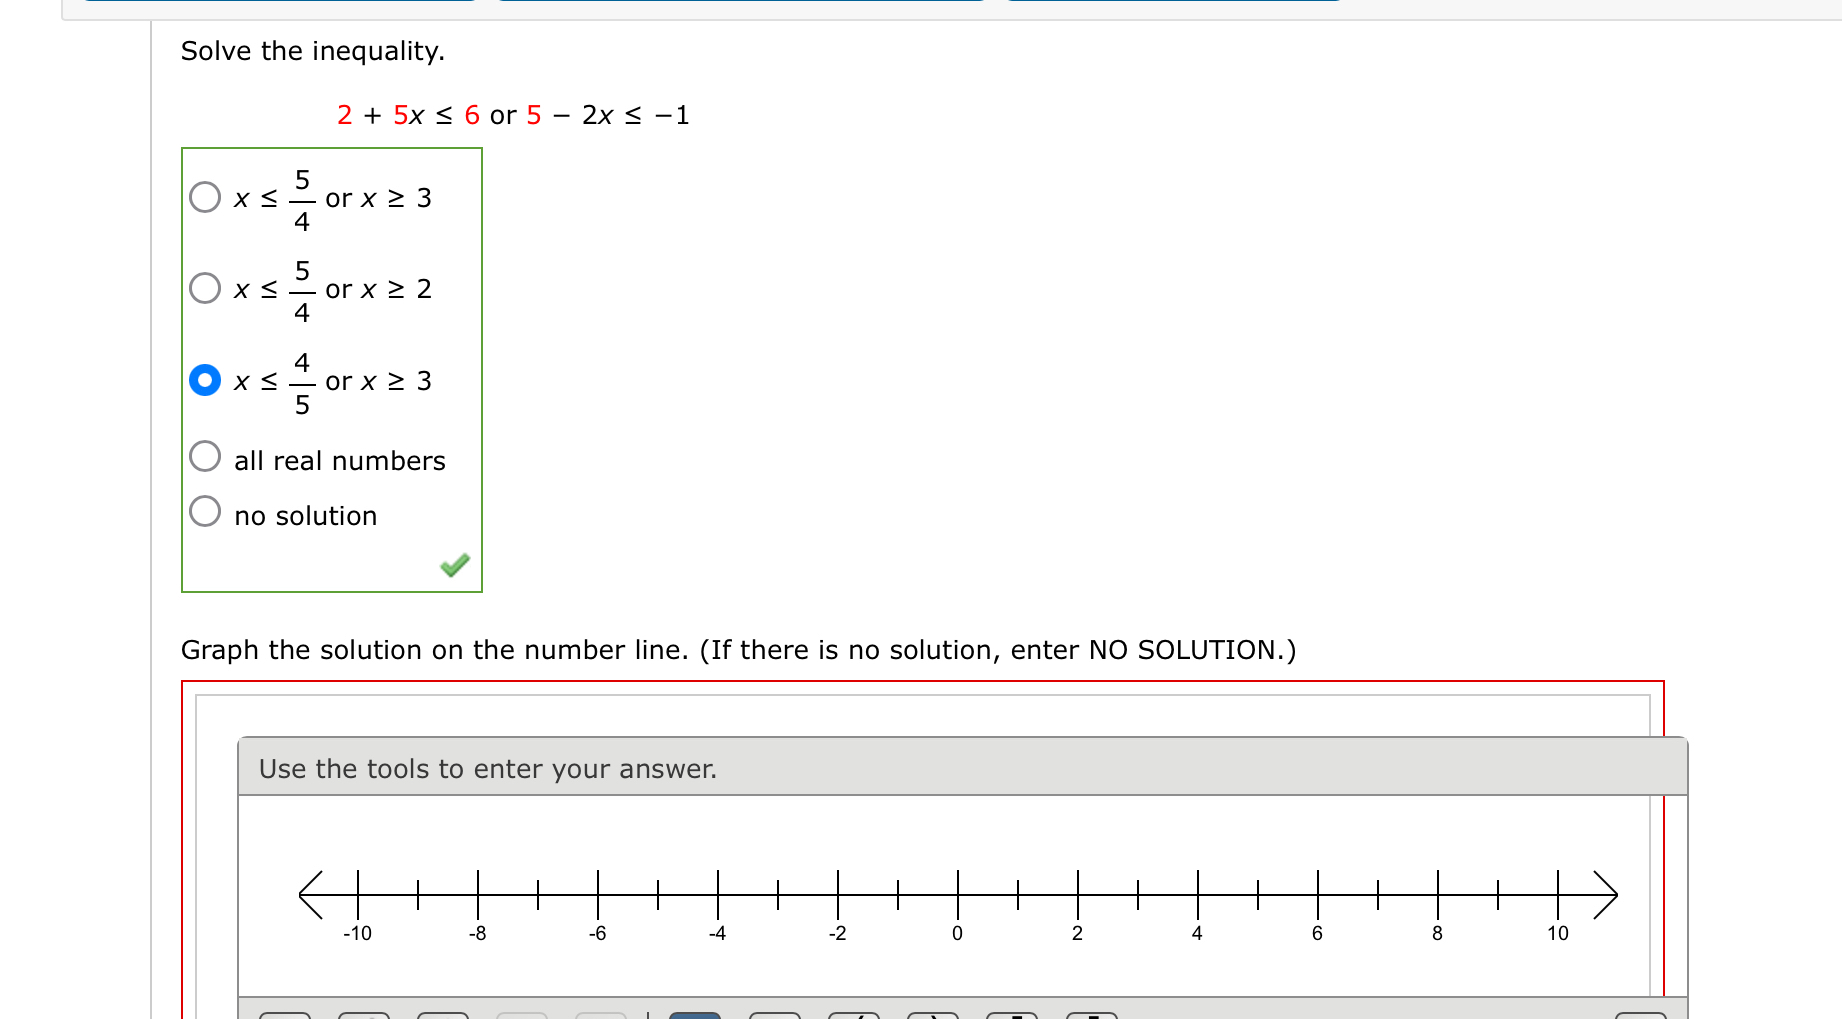The image size is (1842, 1019).
Task: Select the x ≤ 5/4 or x ≥ 2 option
Action: tap(205, 288)
